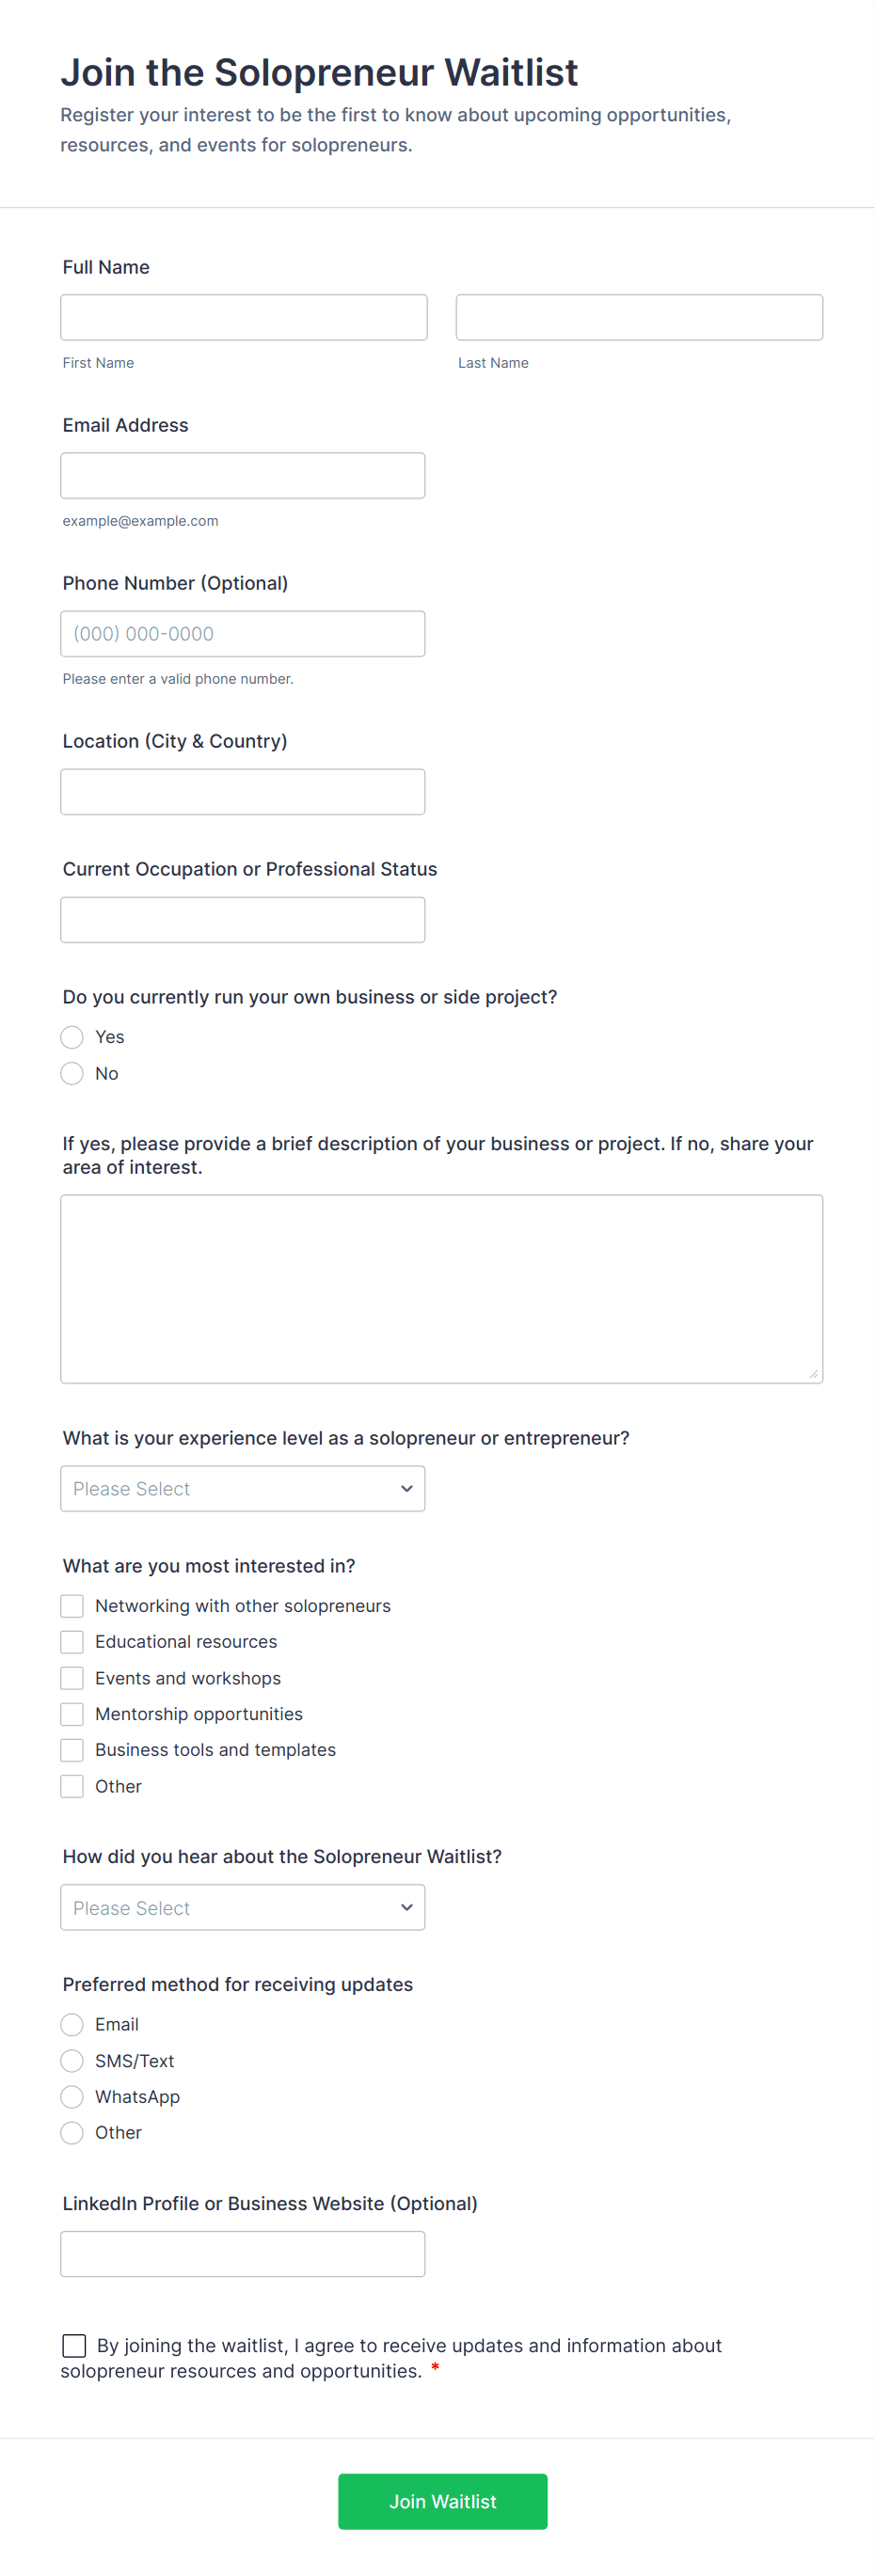Choose Email as preferred update method
875x2576 pixels.
click(x=72, y=2025)
